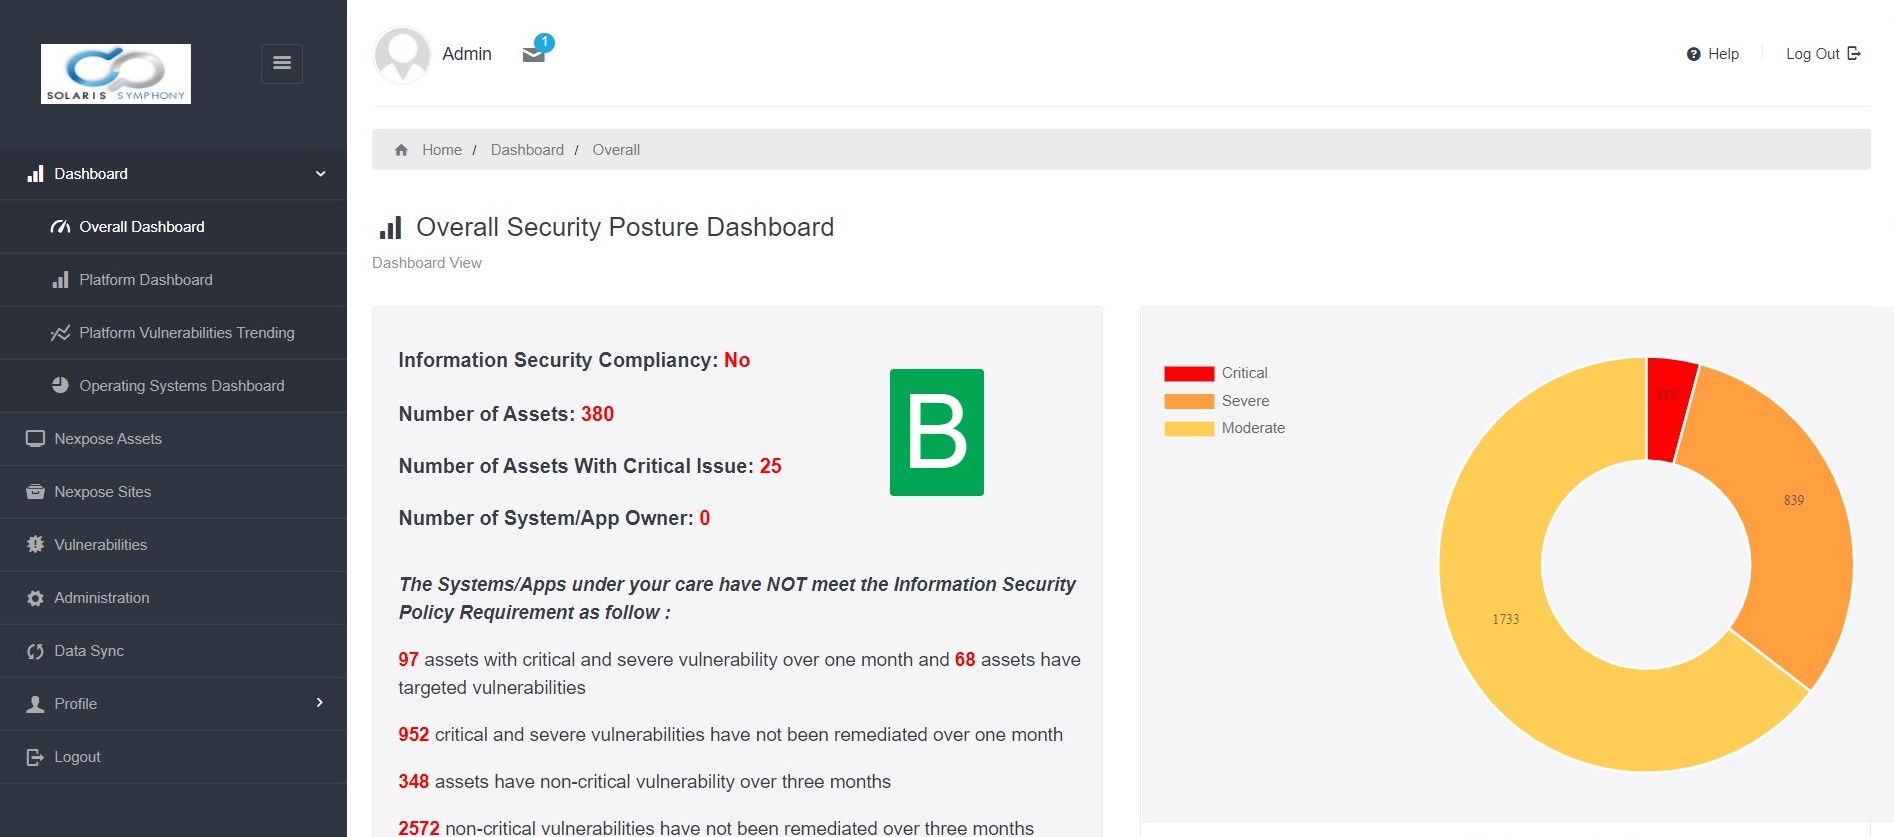Click the Help question mark icon
Viewport: 1894px width, 837px height.
[1693, 54]
